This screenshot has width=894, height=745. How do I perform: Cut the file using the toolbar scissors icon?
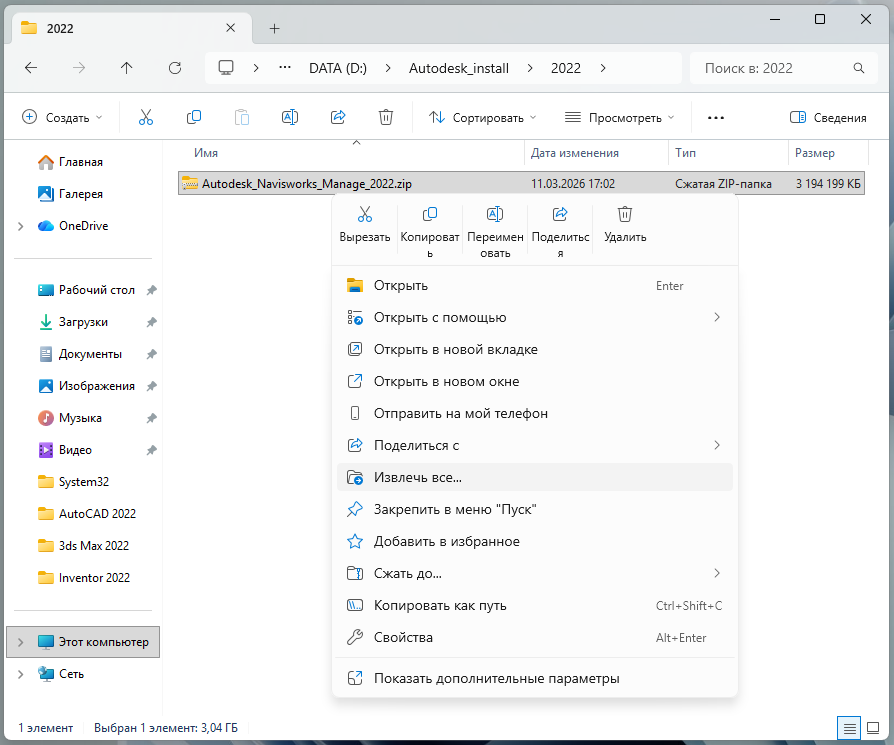(x=146, y=117)
